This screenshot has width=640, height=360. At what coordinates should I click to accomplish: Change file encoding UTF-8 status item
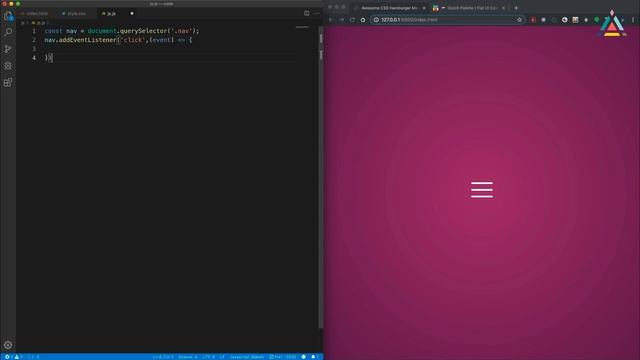(x=208, y=357)
